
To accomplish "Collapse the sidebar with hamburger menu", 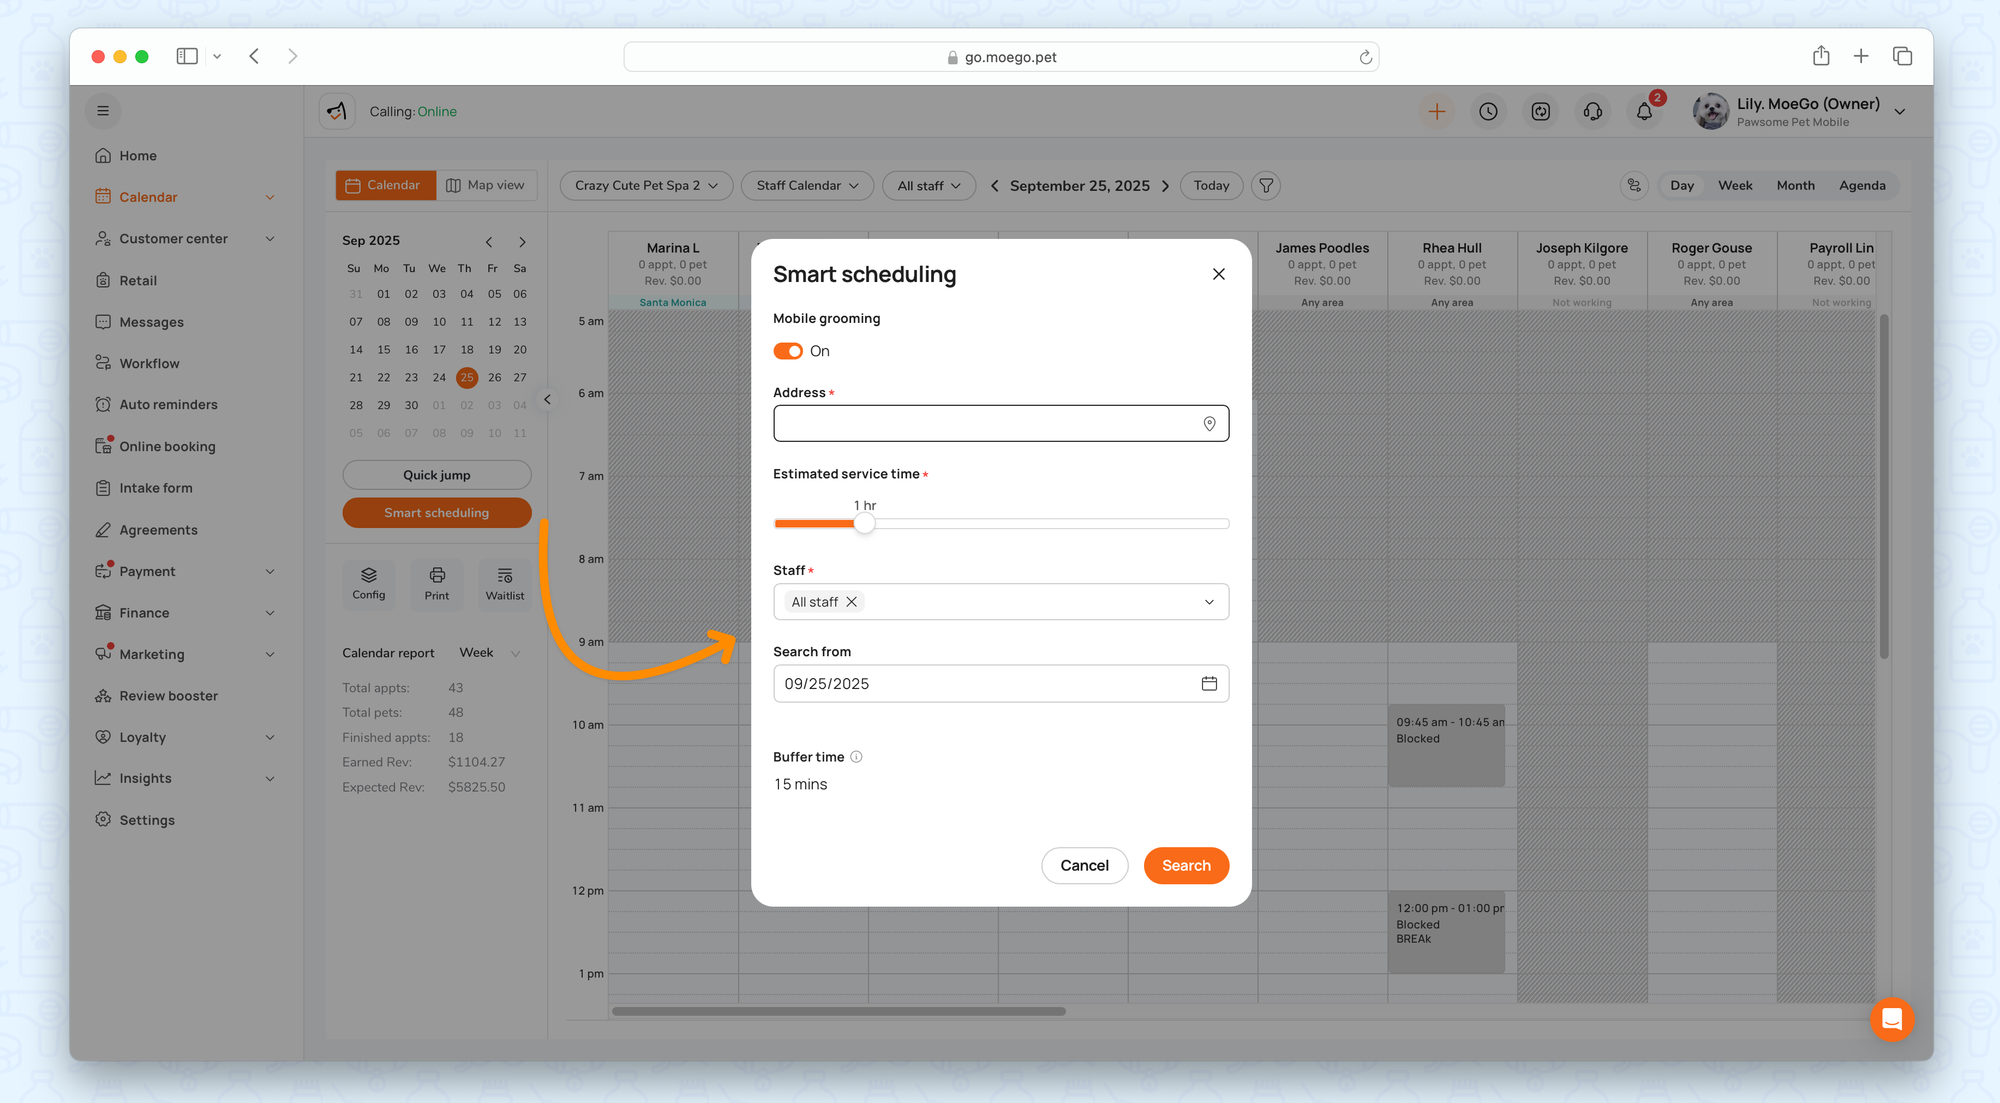I will click(103, 111).
